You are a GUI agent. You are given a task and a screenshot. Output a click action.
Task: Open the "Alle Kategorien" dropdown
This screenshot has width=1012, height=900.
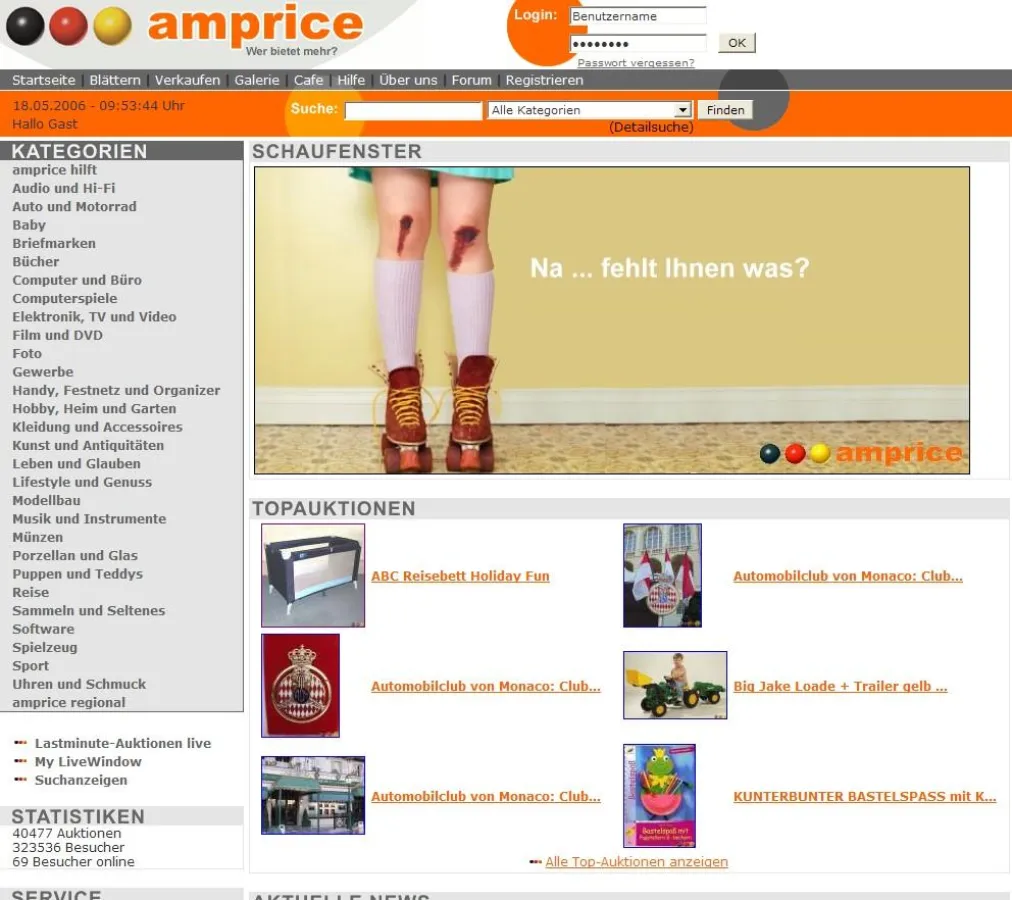(x=588, y=110)
